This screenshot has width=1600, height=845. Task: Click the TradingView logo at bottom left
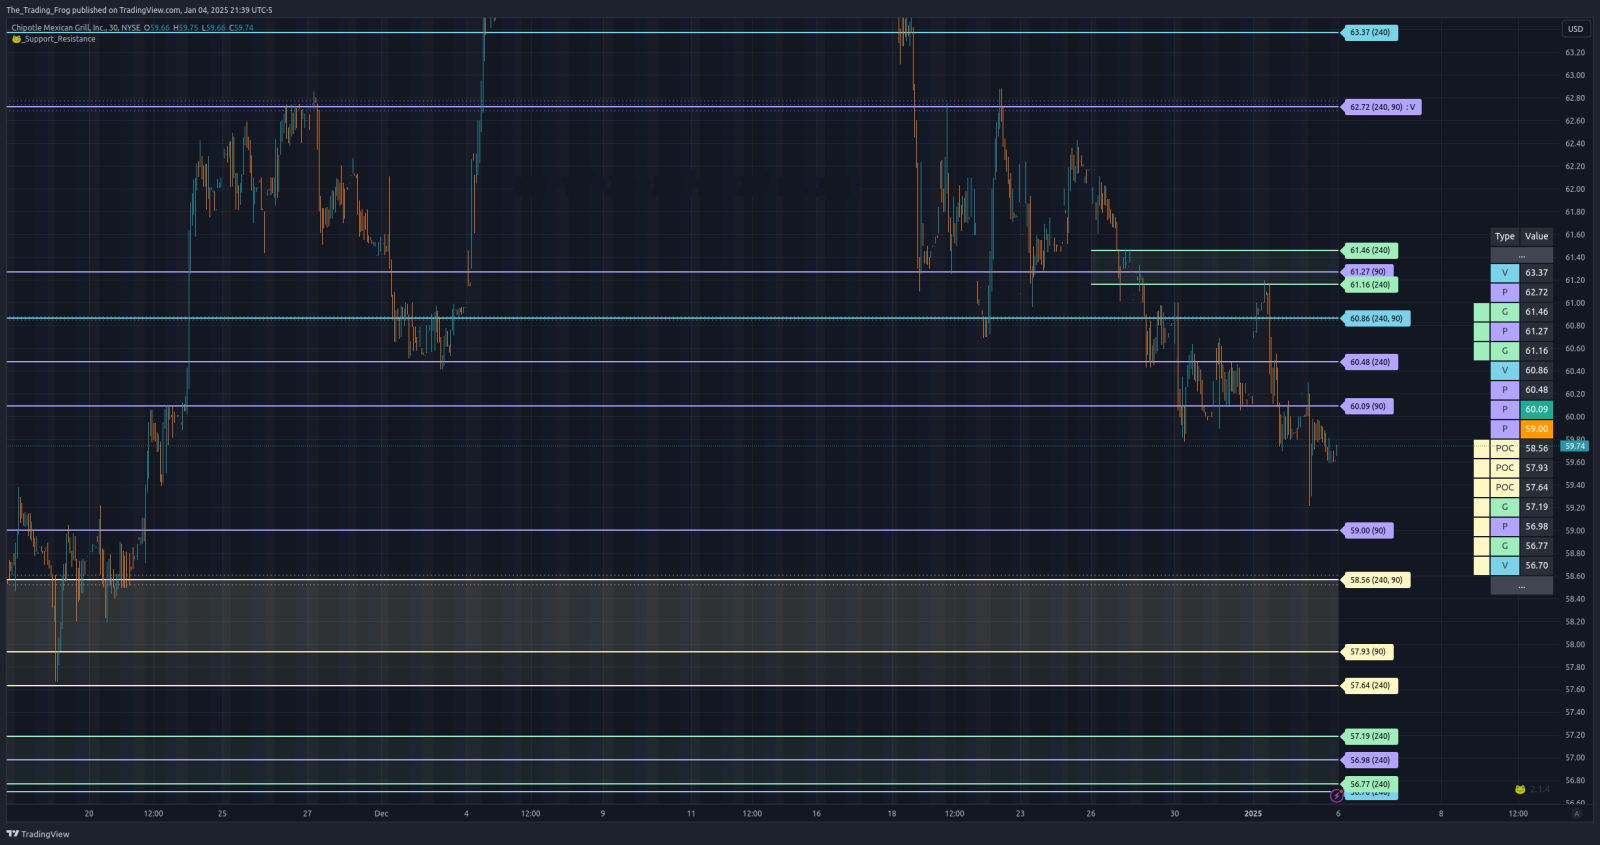coord(38,834)
